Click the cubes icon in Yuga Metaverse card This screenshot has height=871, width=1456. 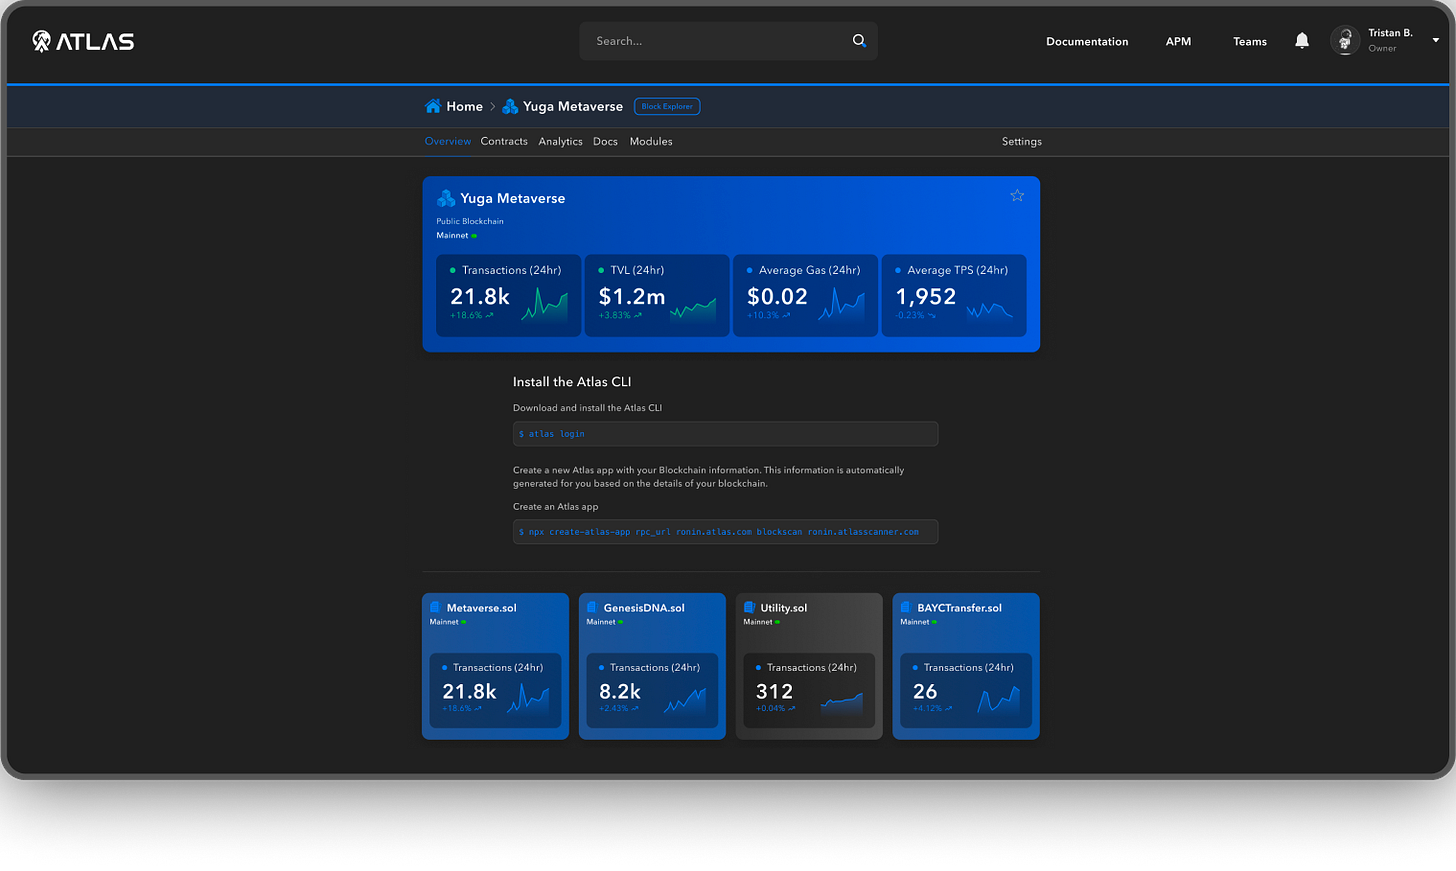pos(446,198)
